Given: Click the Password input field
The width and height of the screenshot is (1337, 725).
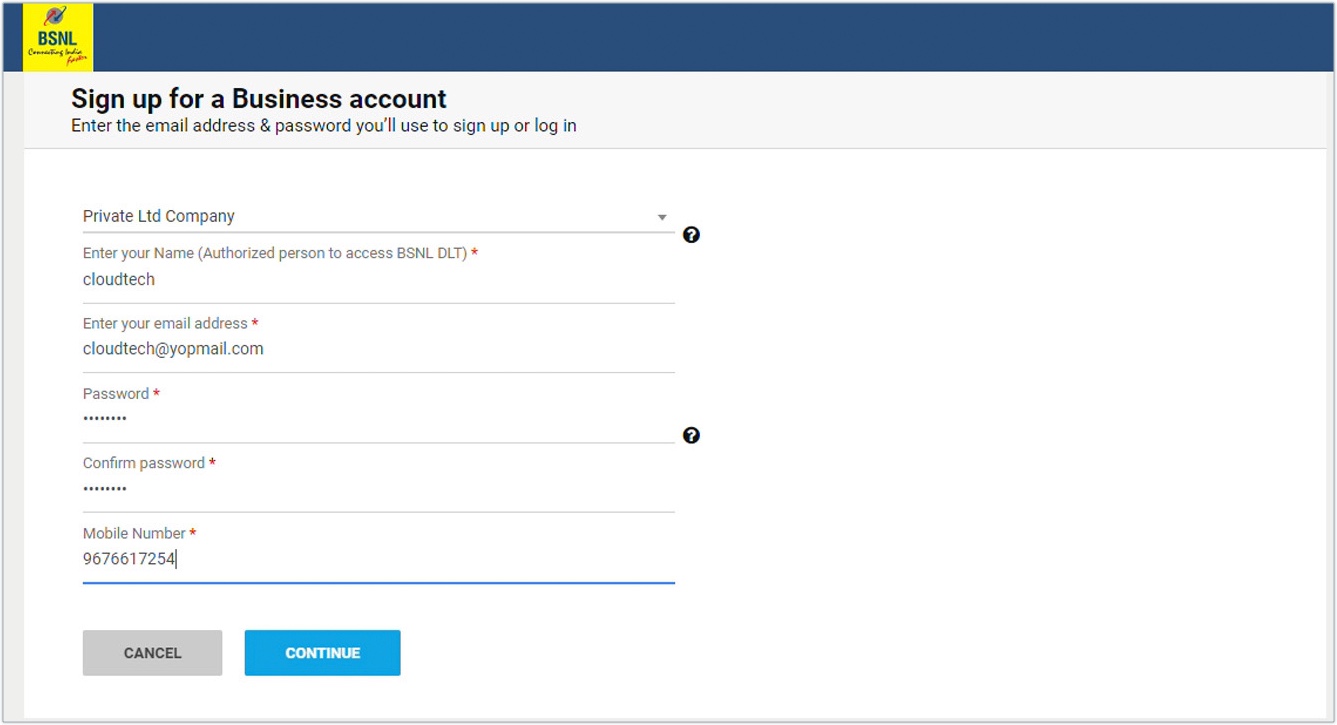Looking at the screenshot, I should click(x=378, y=418).
